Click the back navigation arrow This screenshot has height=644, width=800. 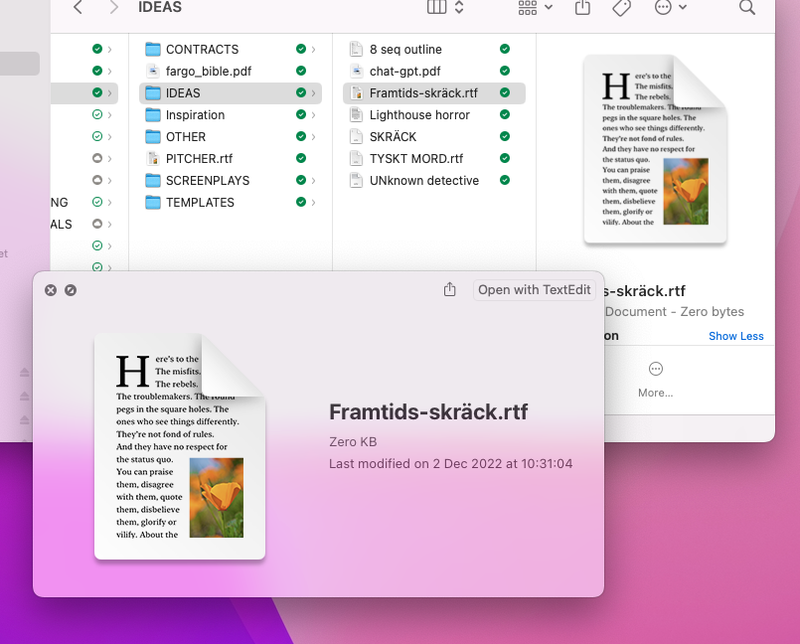click(77, 8)
